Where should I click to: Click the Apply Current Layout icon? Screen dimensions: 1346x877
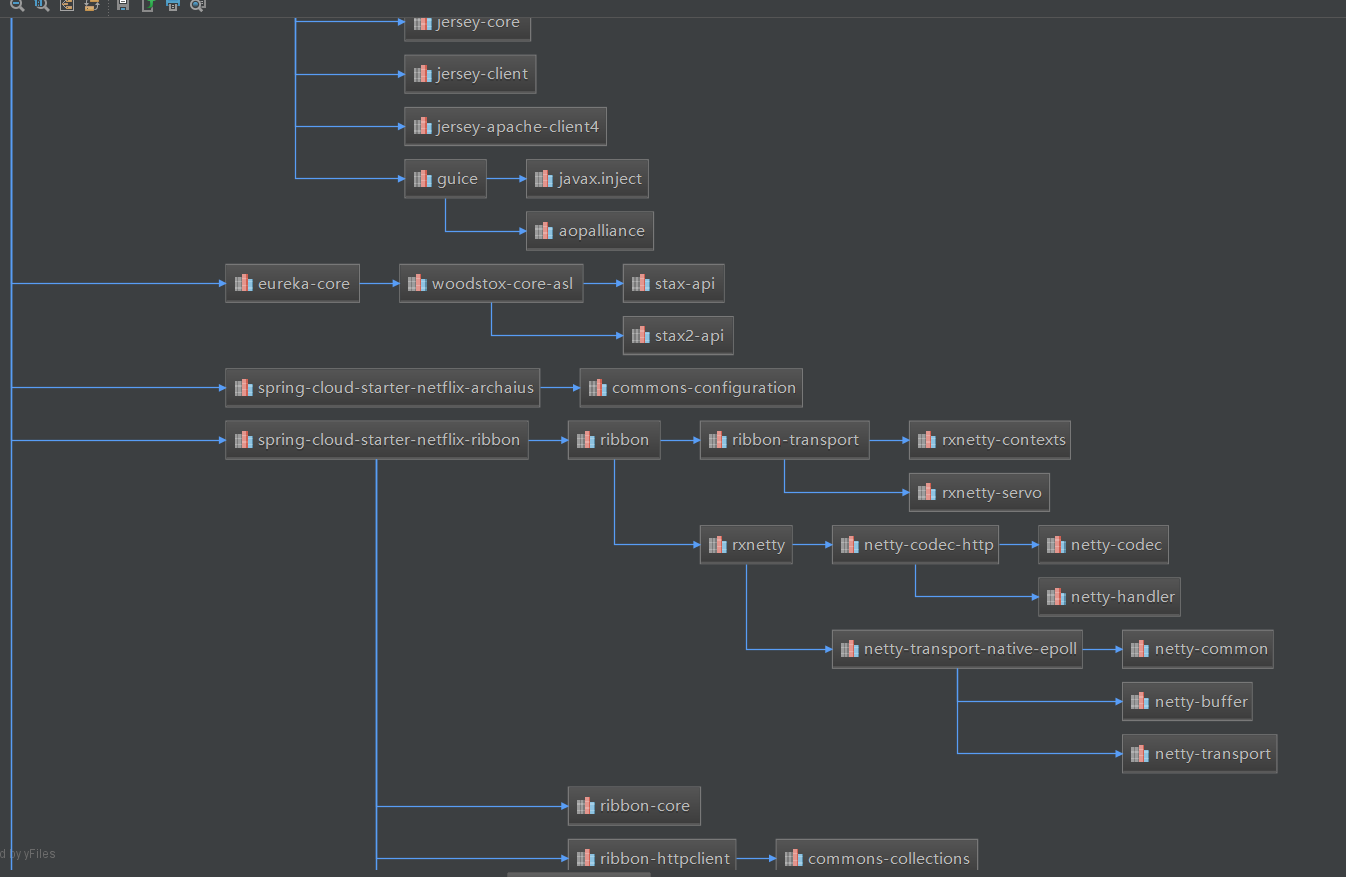(91, 6)
